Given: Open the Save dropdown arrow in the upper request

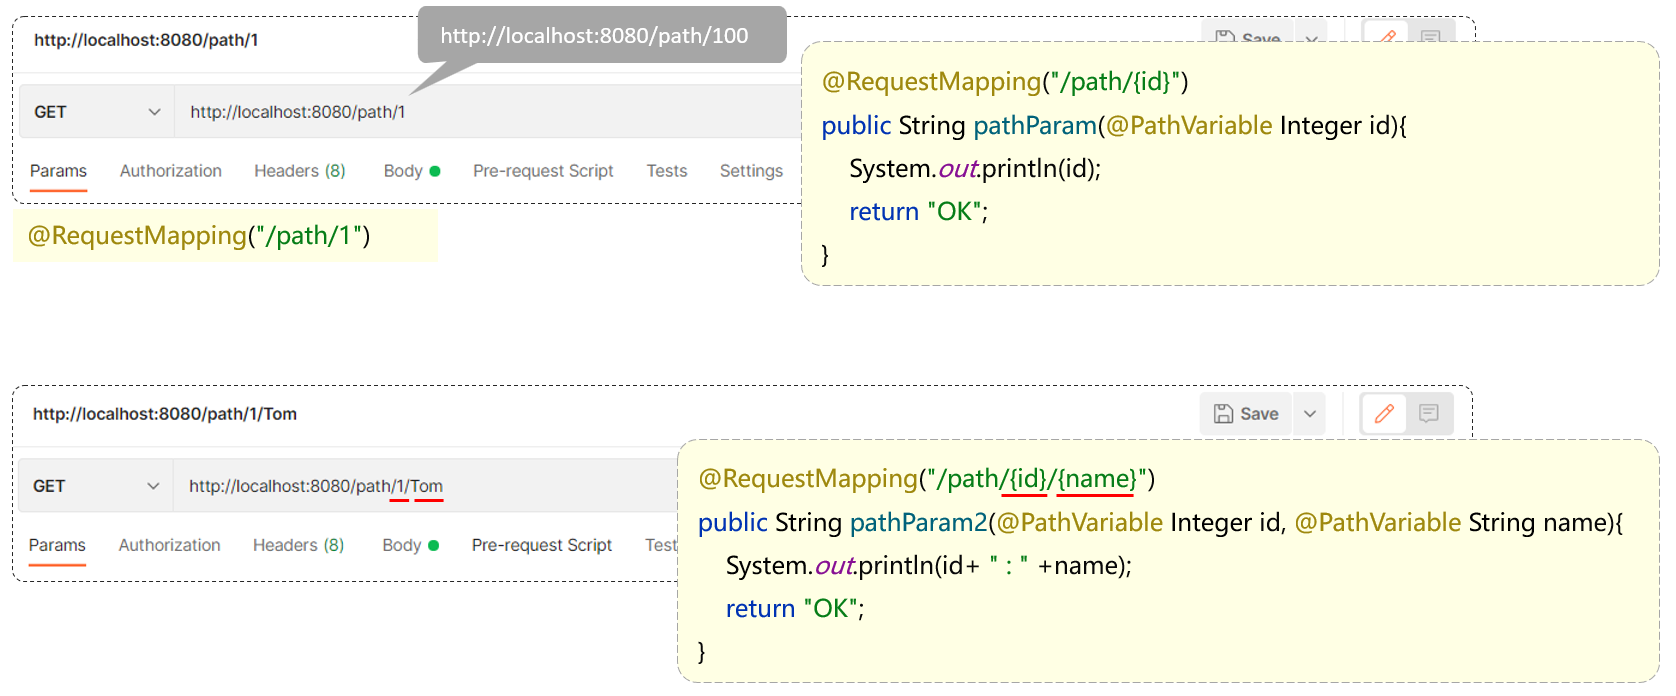Looking at the screenshot, I should [1311, 37].
